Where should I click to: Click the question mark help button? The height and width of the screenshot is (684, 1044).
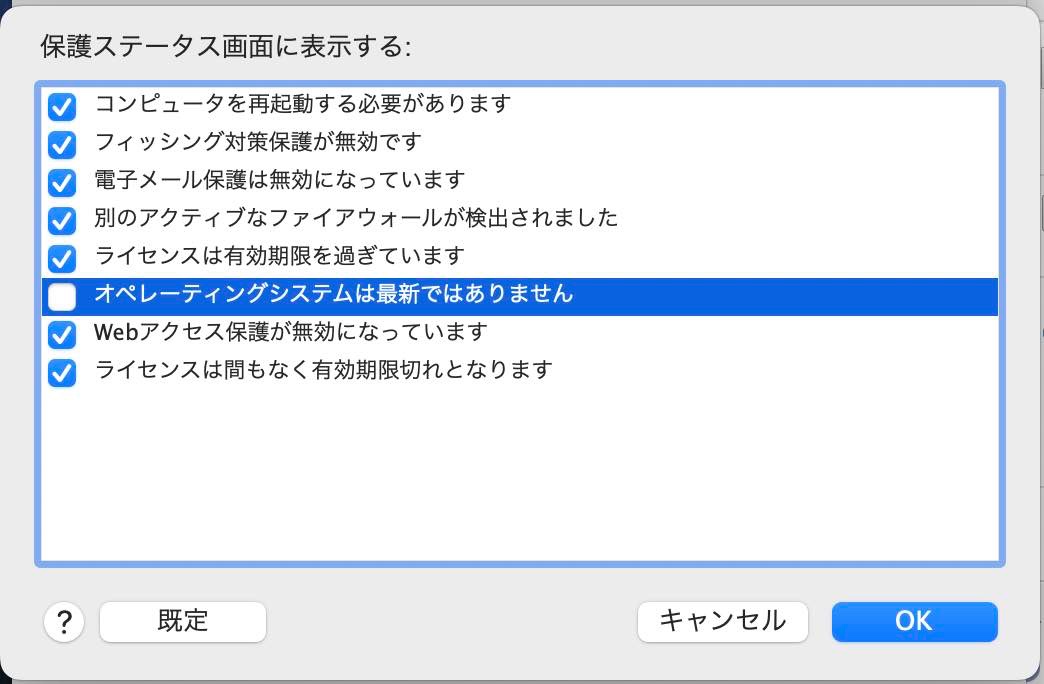64,622
